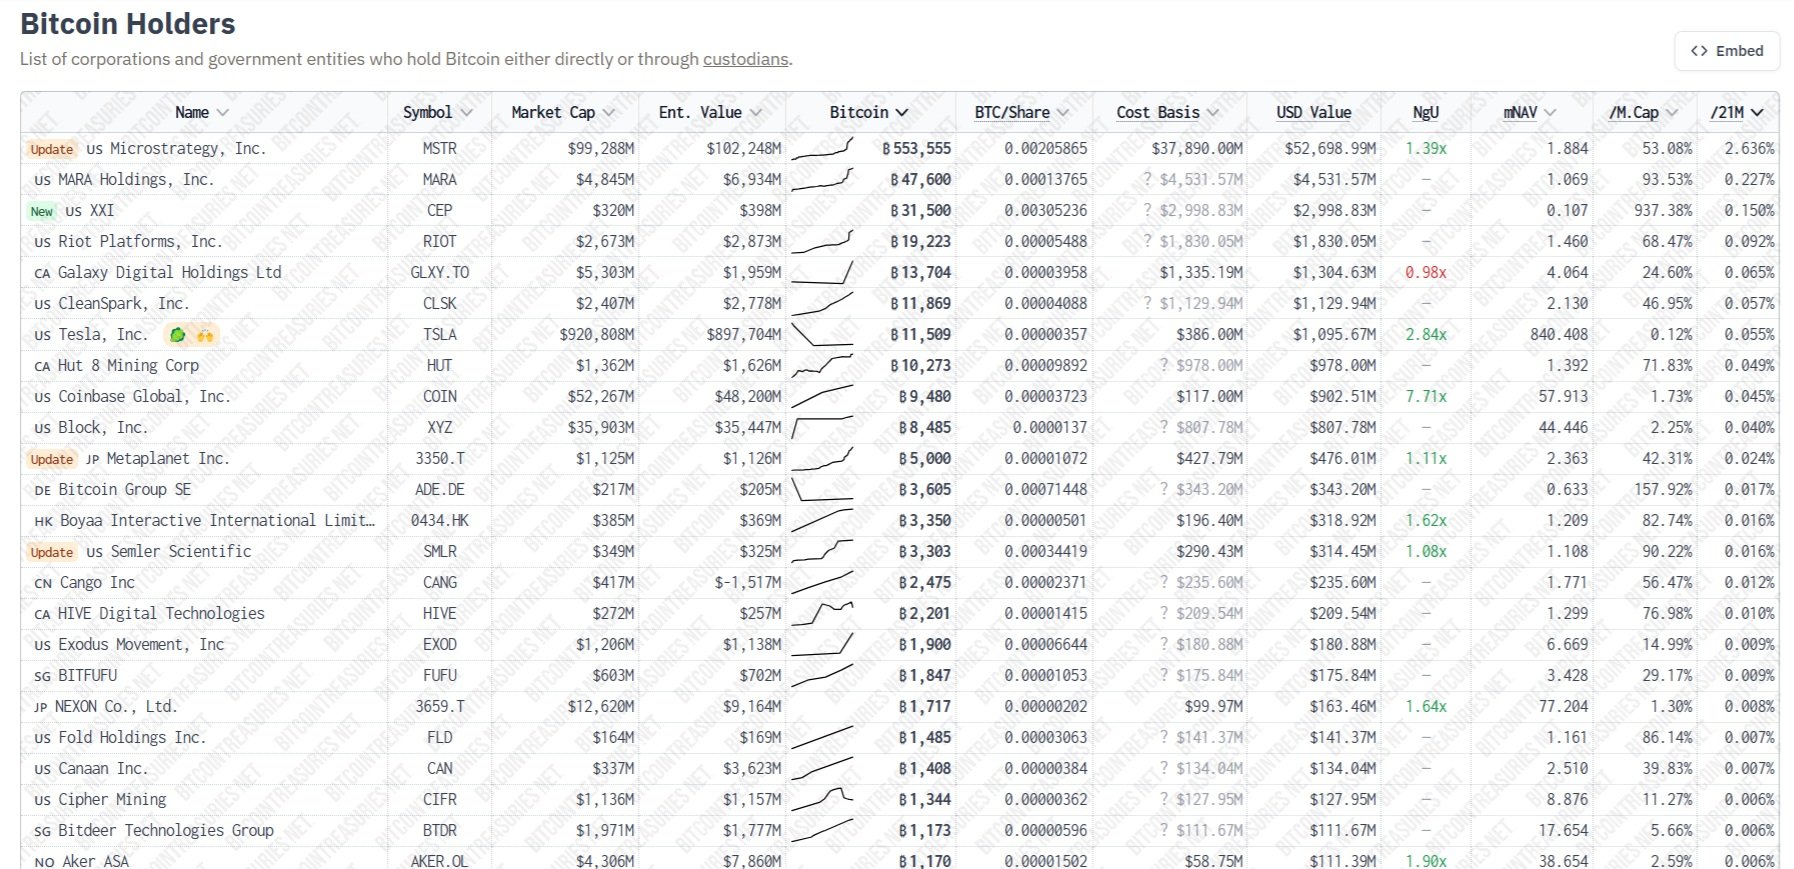This screenshot has height=869, width=1794.
Task: Open Exodus Movement, Inc entry
Action: pyautogui.click(x=141, y=644)
